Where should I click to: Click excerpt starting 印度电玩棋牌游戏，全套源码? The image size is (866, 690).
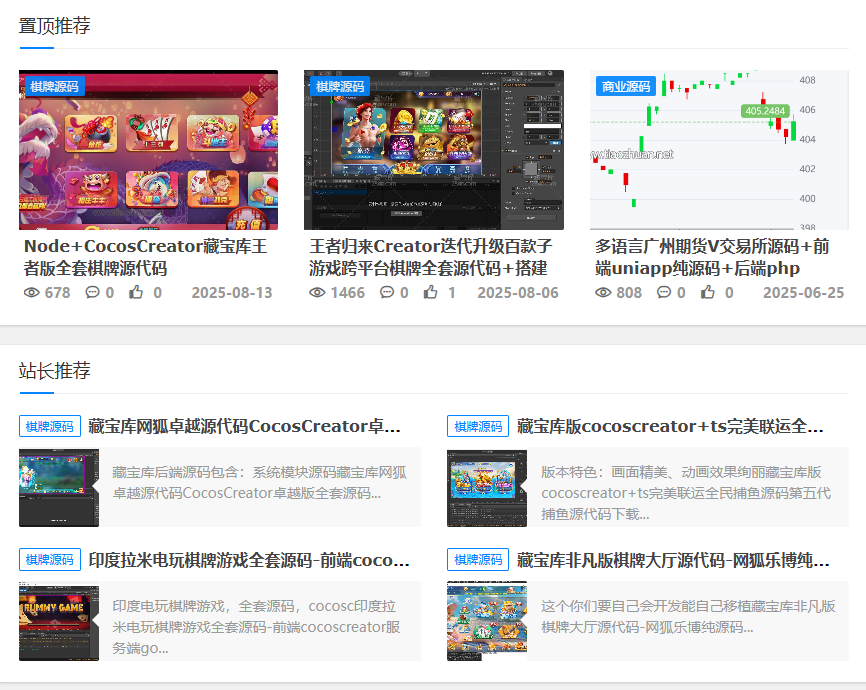coord(256,627)
